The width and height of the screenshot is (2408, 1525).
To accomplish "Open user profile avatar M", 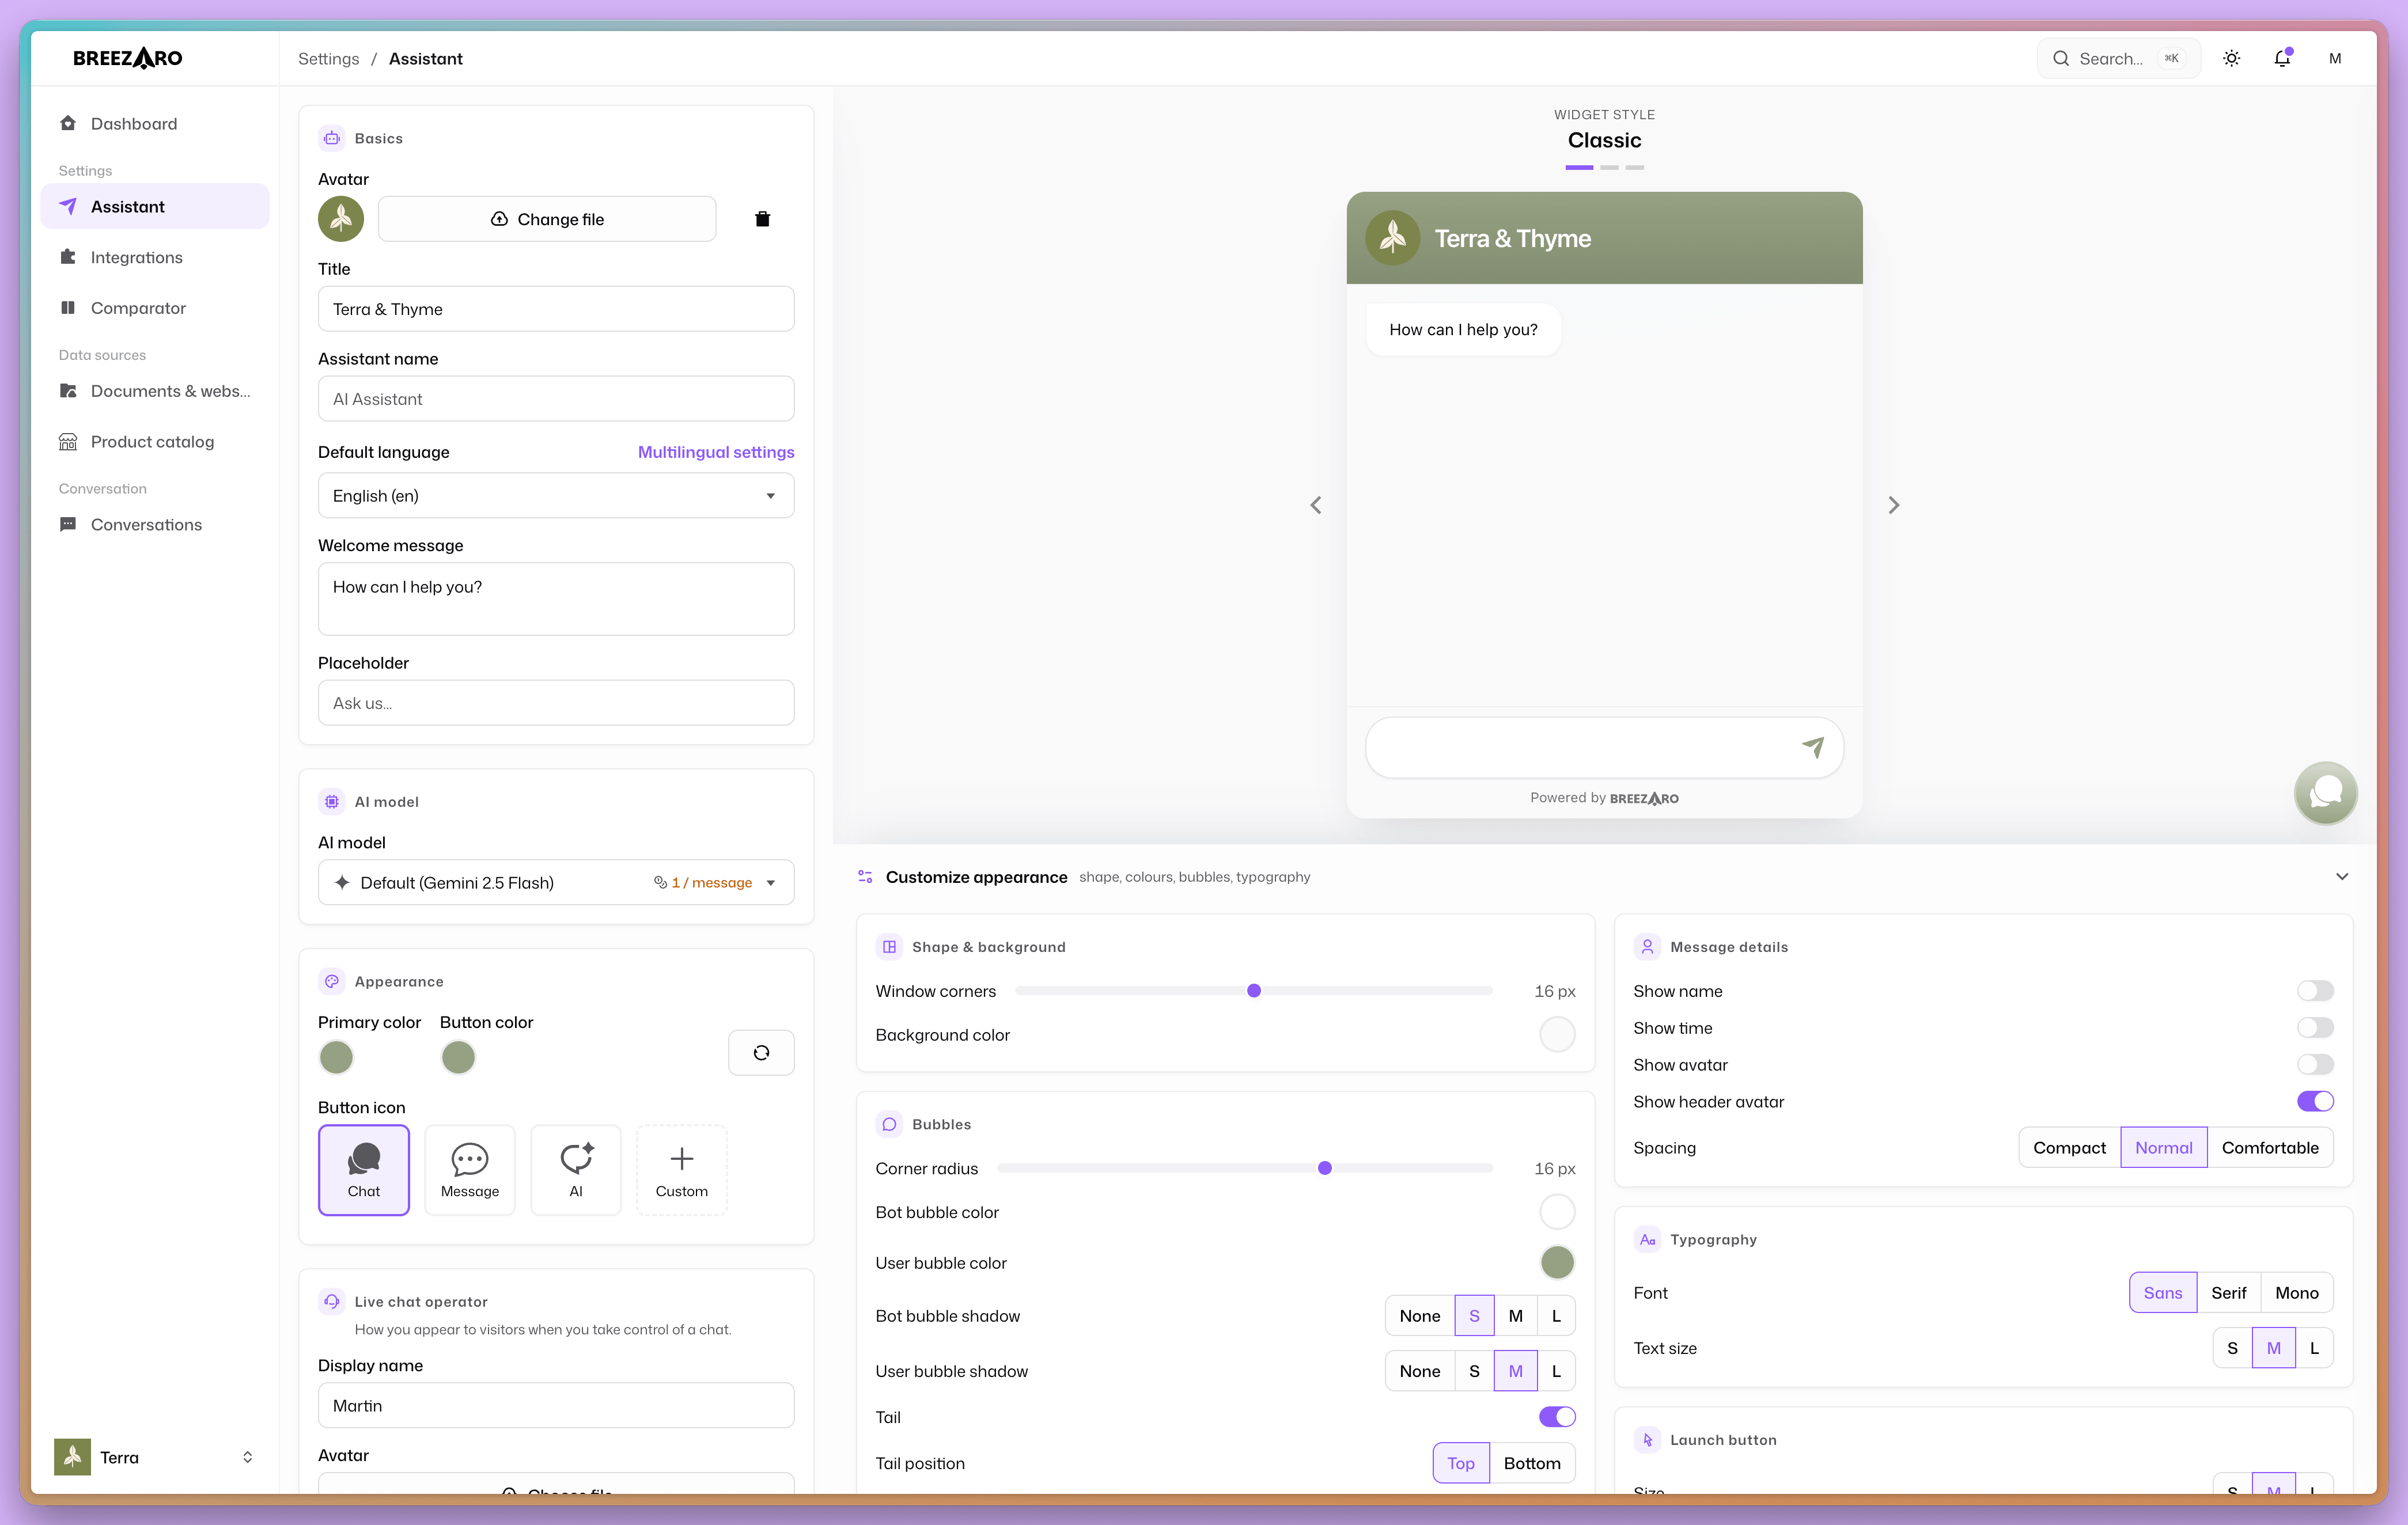I will [x=2334, y=58].
